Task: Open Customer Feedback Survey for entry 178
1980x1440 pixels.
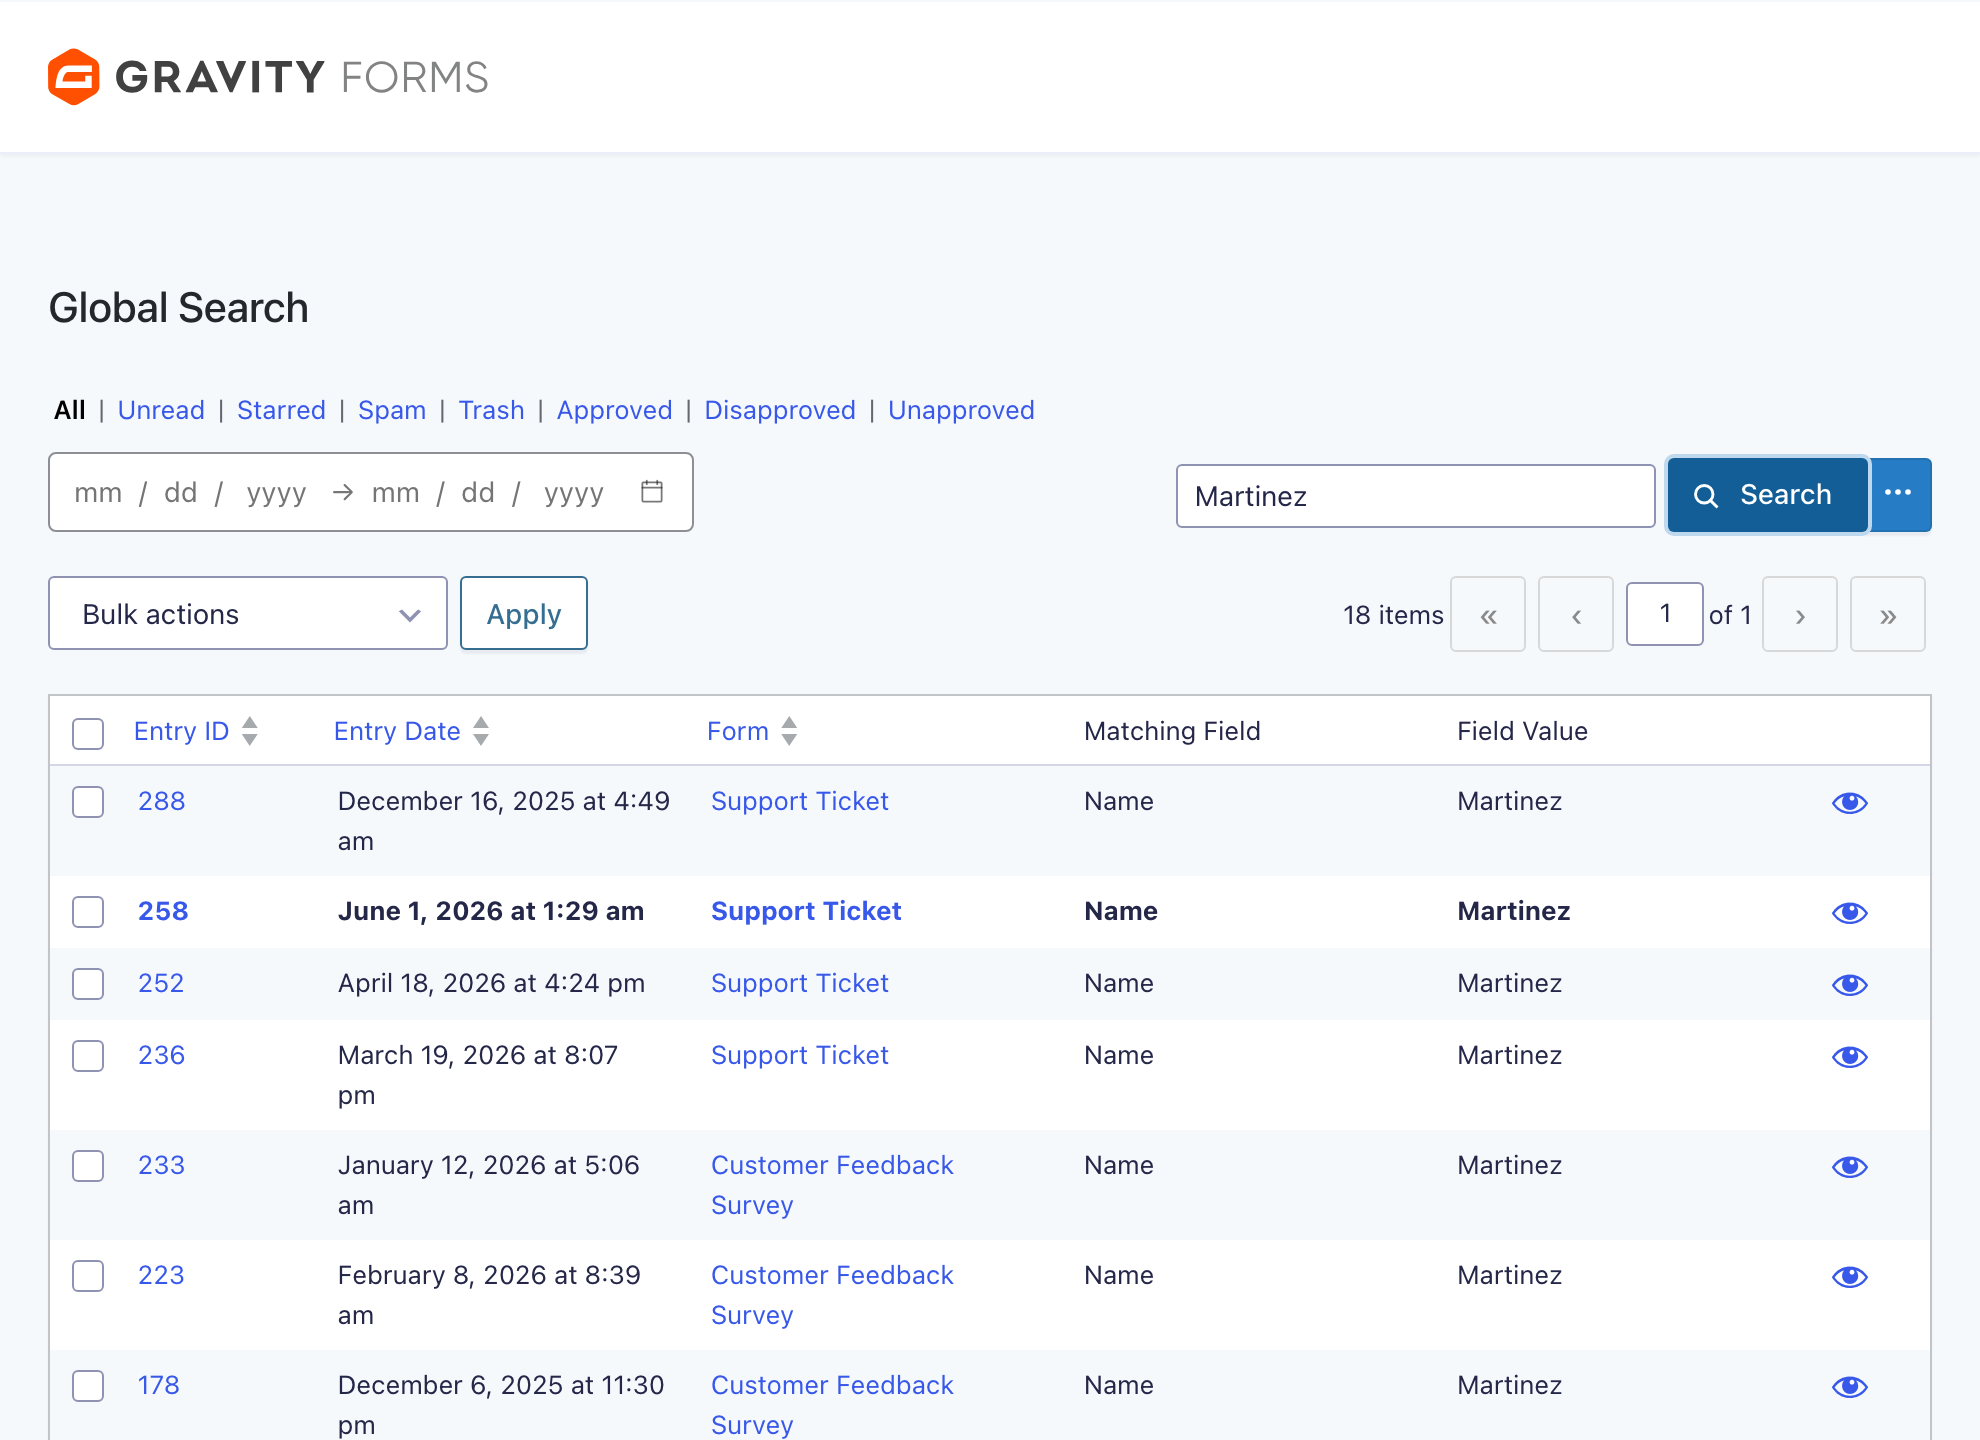Action: [832, 1405]
